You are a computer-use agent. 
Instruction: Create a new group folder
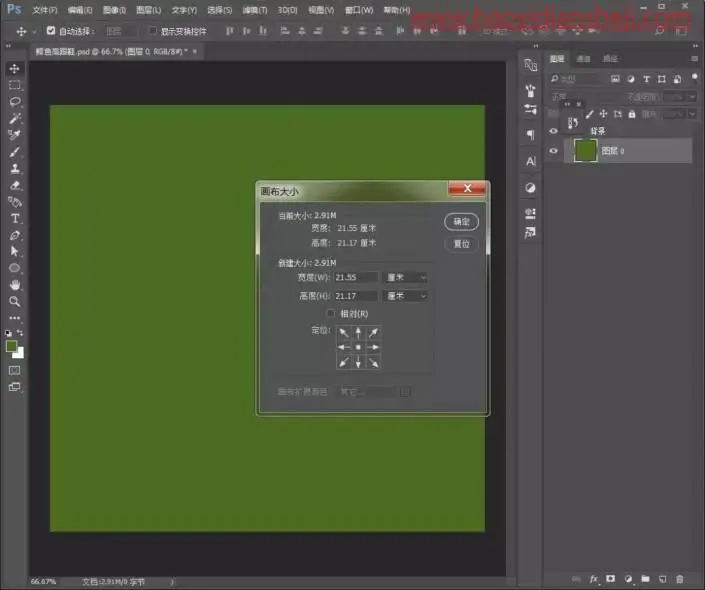(645, 579)
